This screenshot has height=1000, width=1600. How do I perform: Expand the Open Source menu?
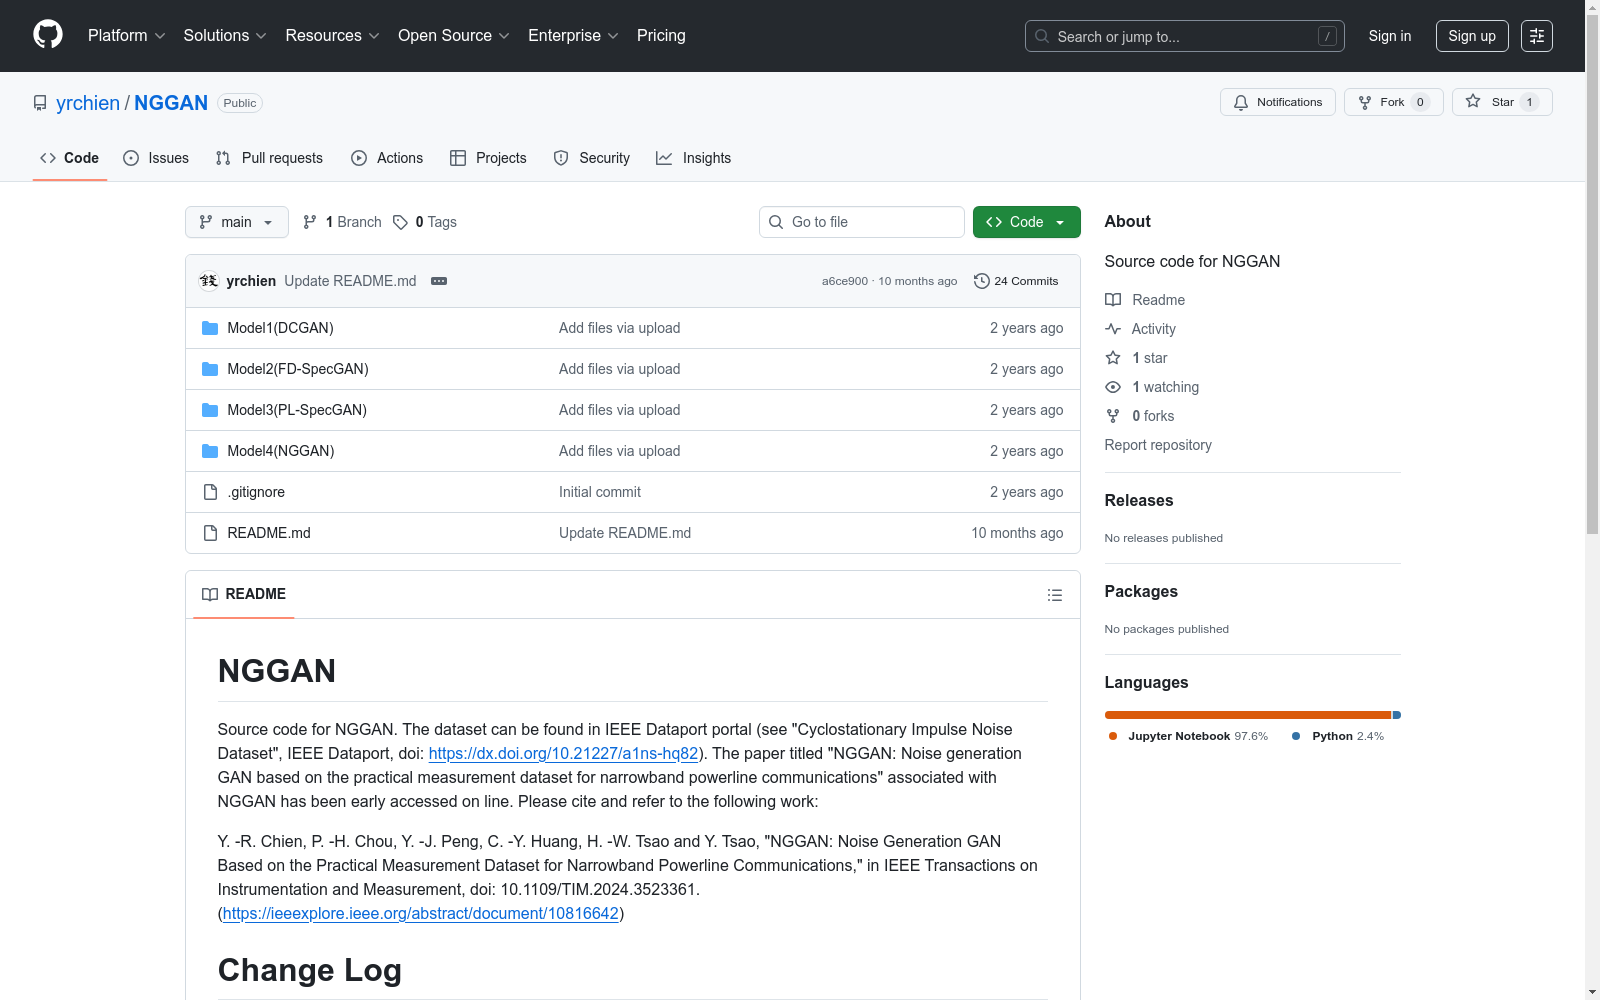[454, 35]
